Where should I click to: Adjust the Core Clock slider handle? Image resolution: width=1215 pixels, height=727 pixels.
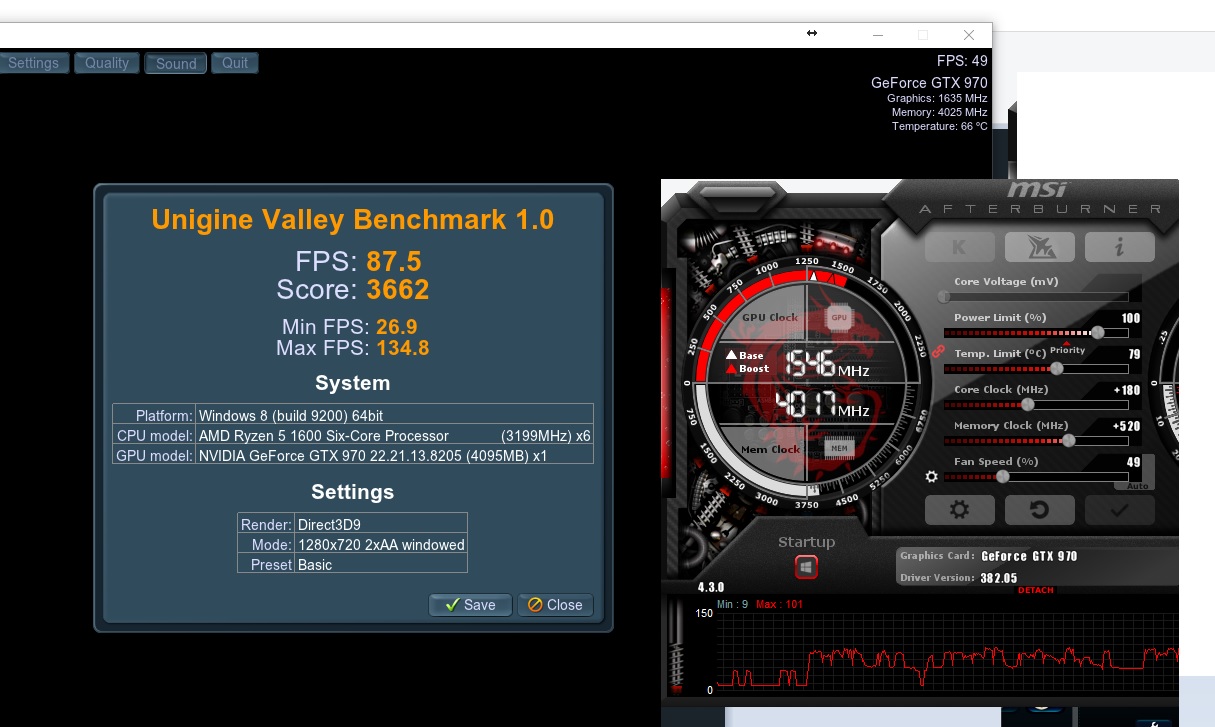click(x=1027, y=405)
